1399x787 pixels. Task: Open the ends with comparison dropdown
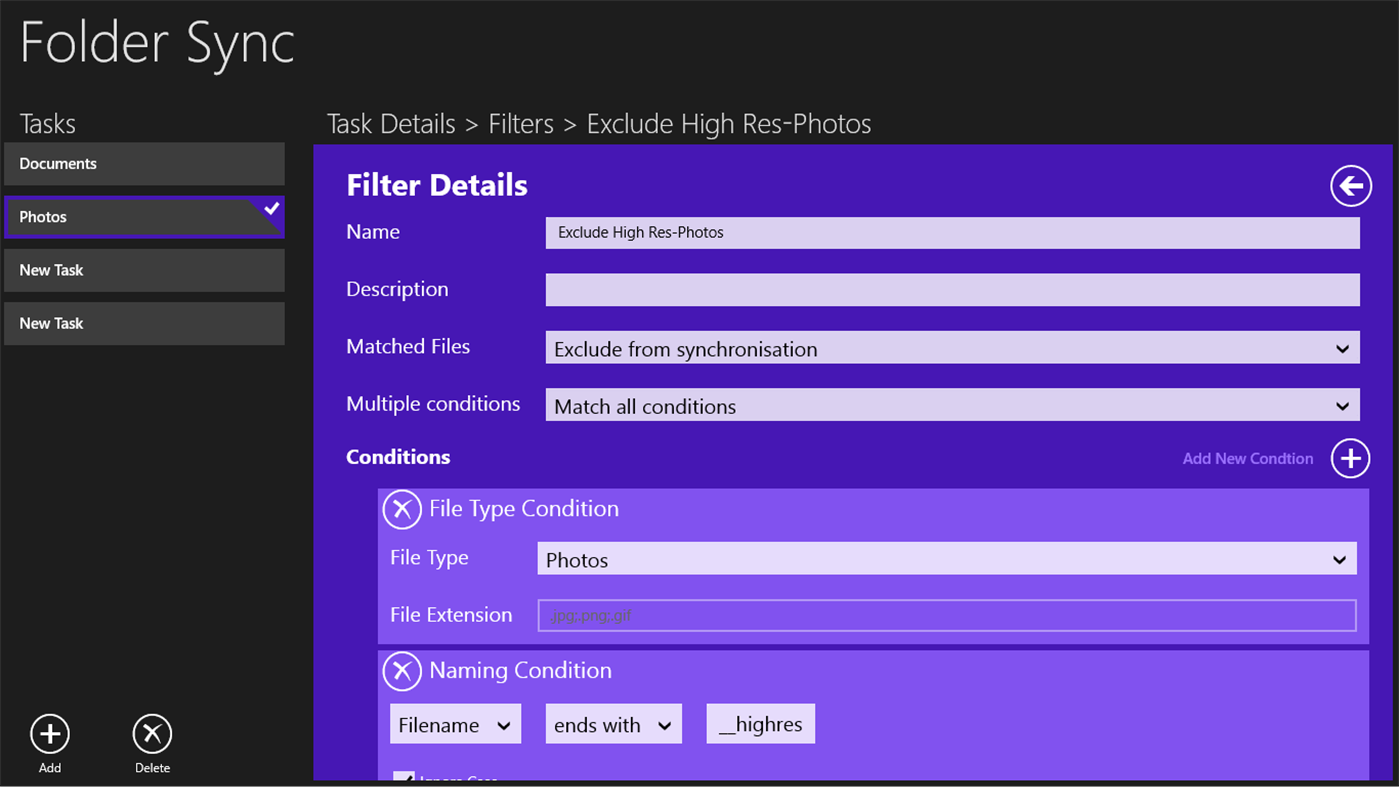click(613, 723)
